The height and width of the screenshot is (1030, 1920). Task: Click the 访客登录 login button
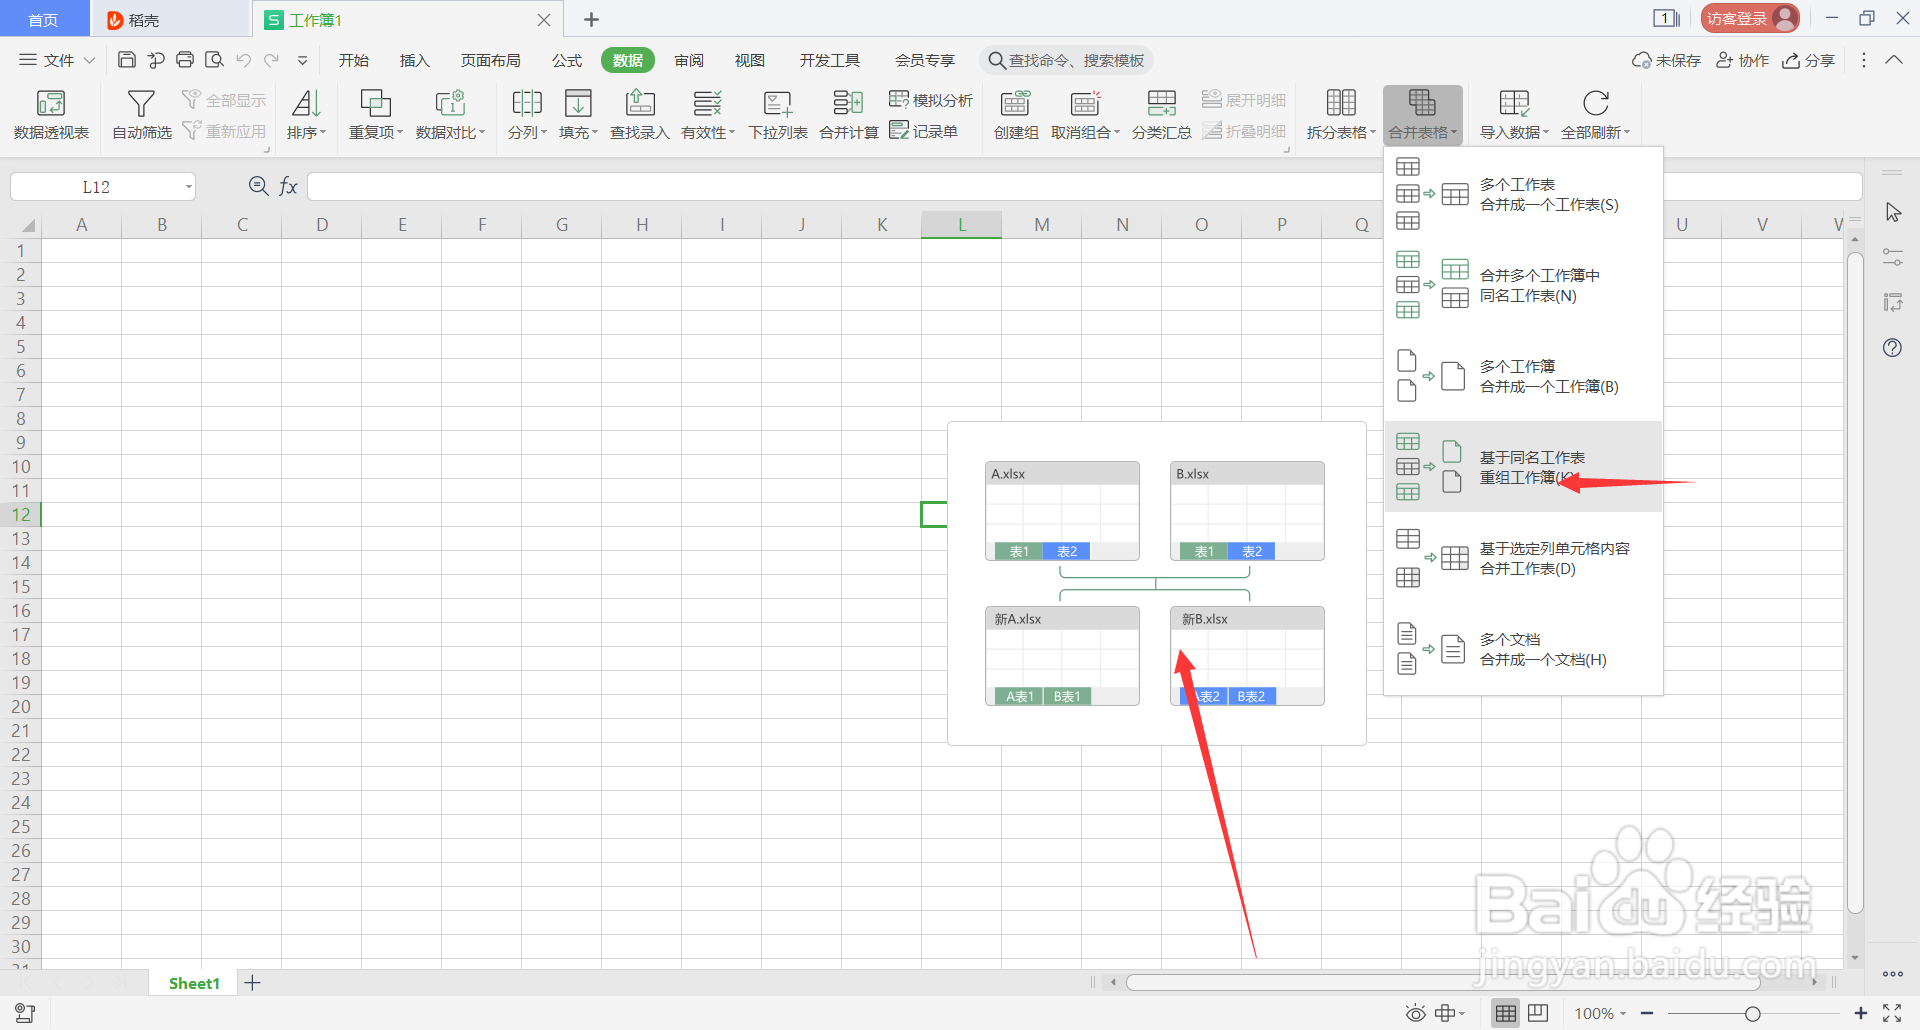pos(1749,18)
